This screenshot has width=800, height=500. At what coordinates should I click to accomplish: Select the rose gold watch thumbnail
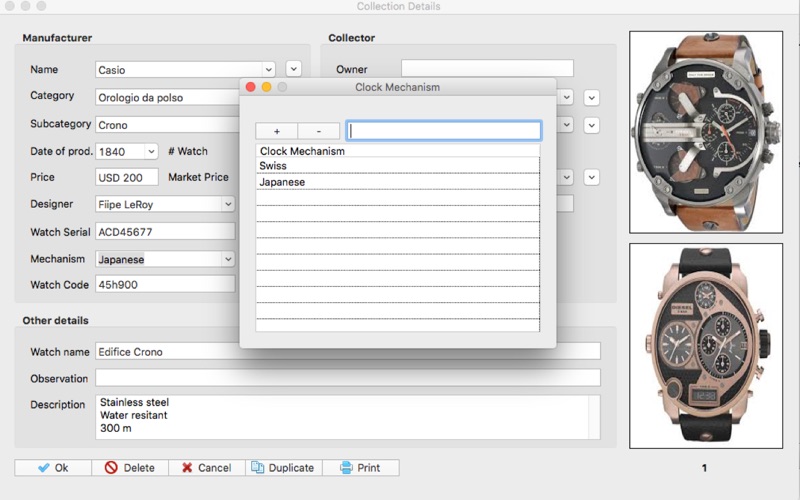tap(706, 346)
